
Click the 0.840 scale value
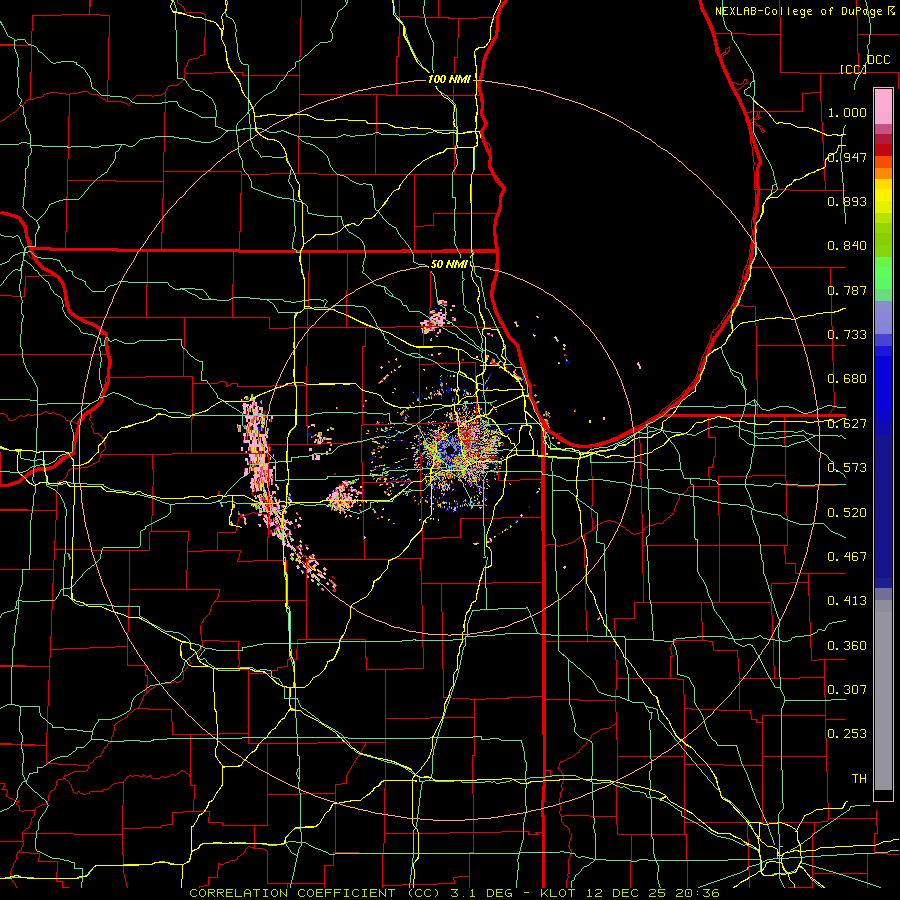point(847,246)
